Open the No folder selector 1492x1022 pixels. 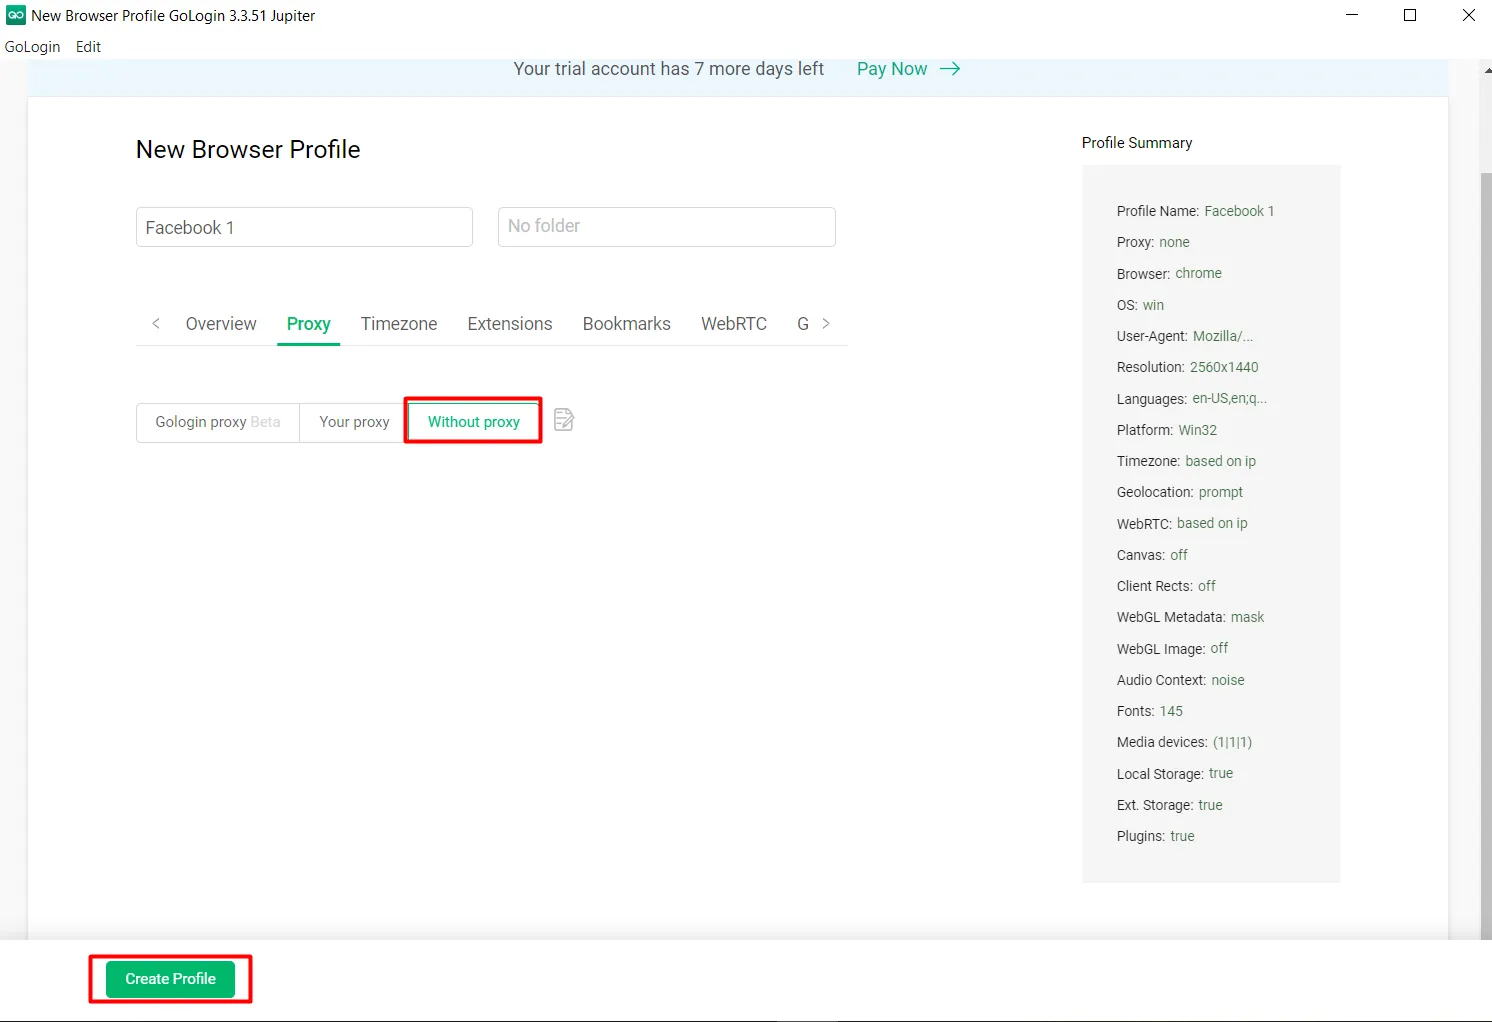click(x=666, y=227)
